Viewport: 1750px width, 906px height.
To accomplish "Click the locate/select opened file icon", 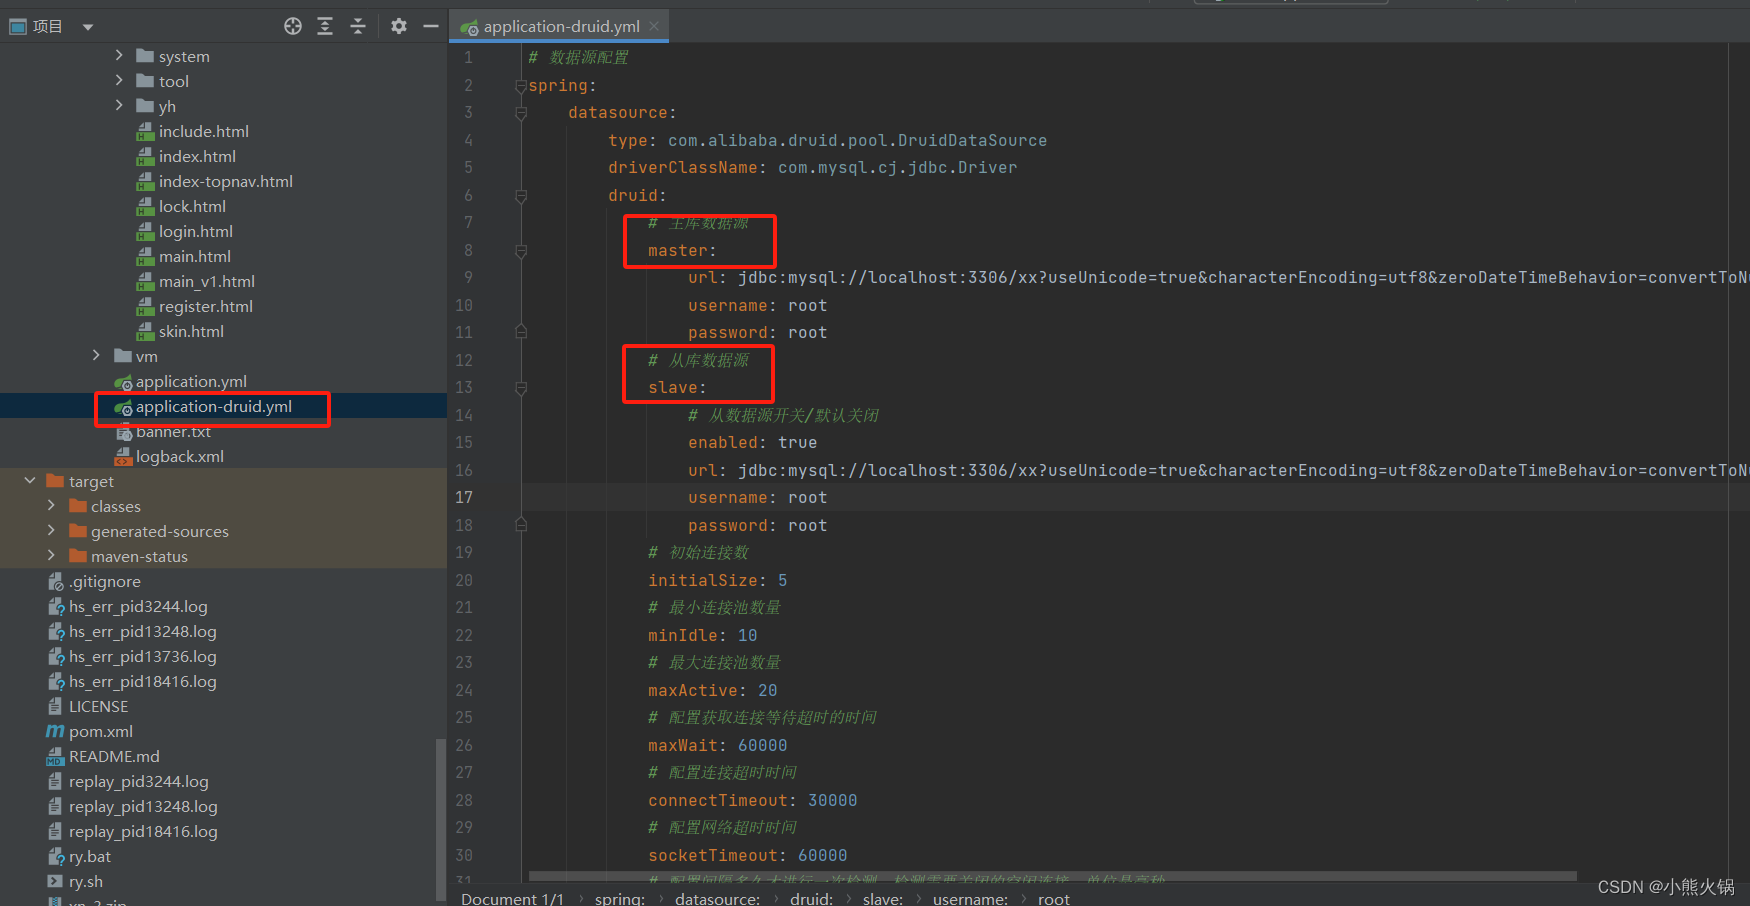I will click(x=293, y=26).
